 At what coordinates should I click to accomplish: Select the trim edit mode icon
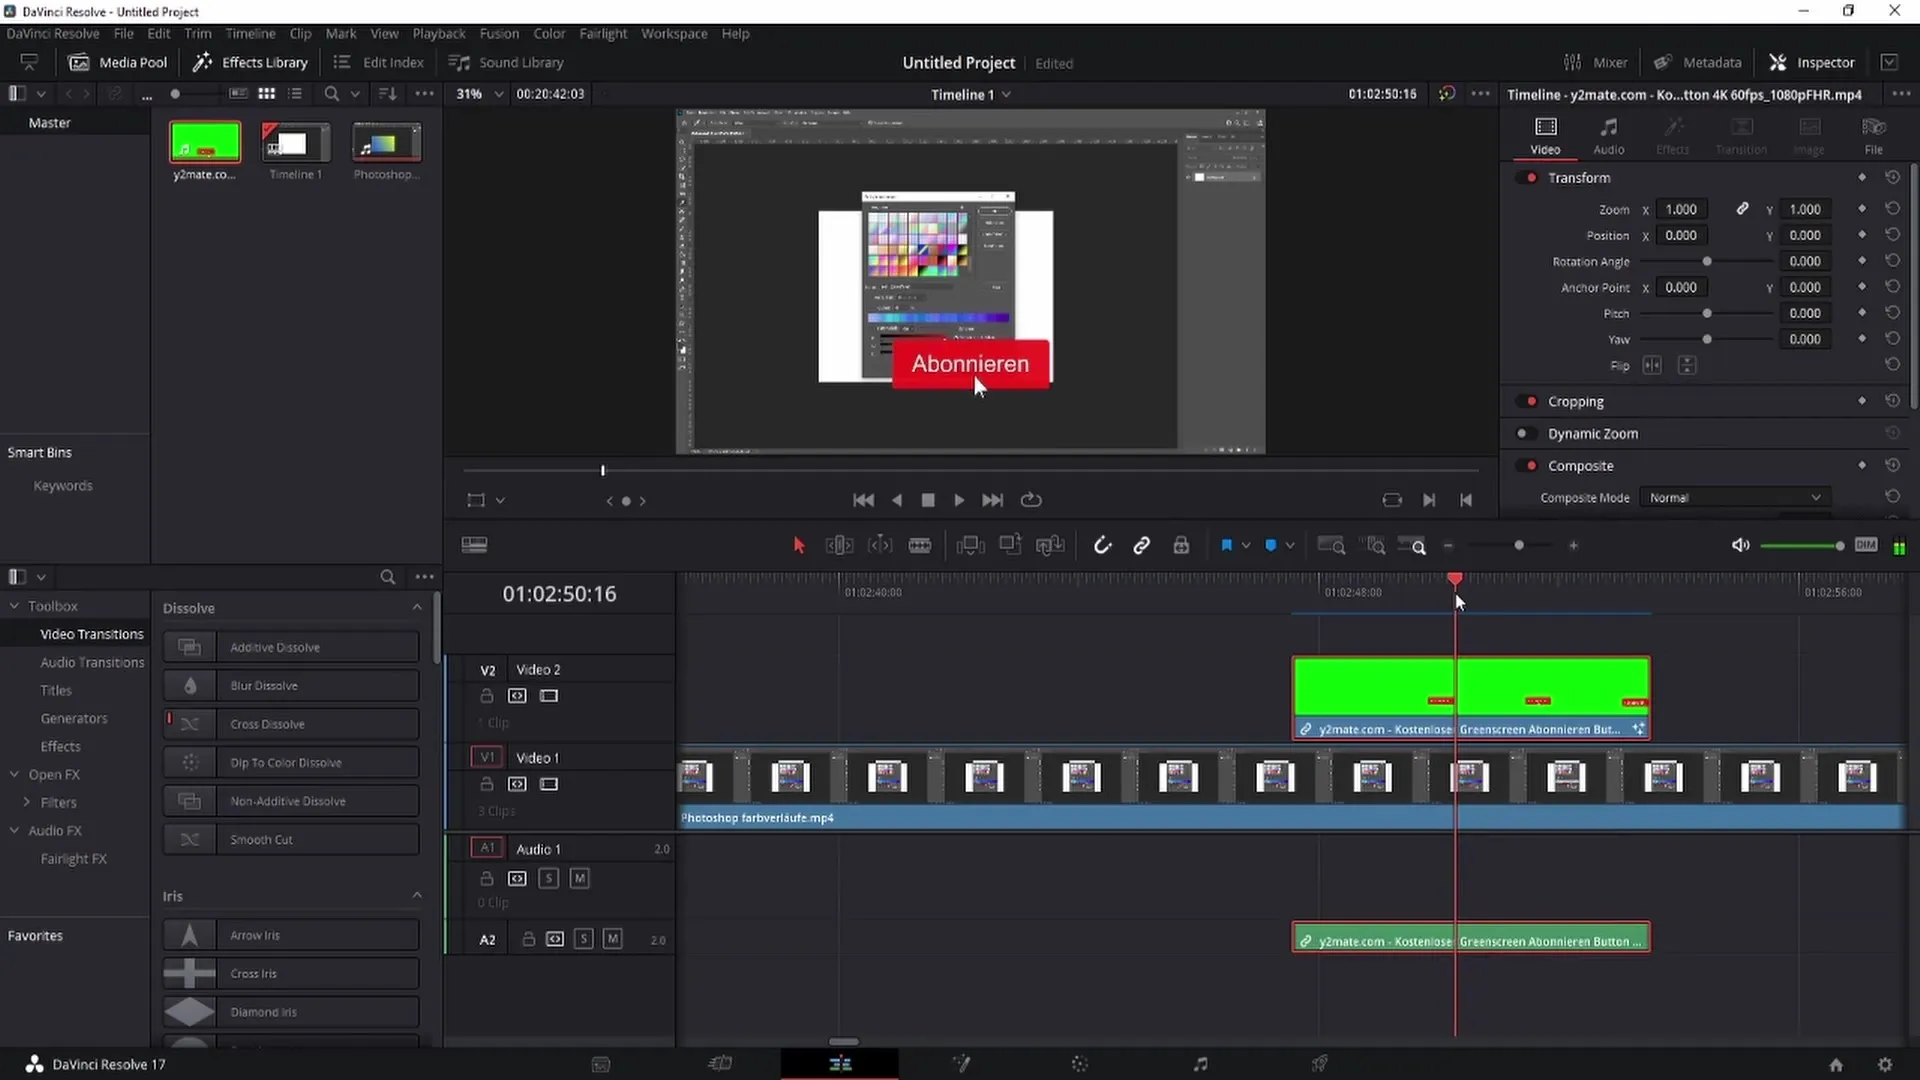click(x=840, y=545)
